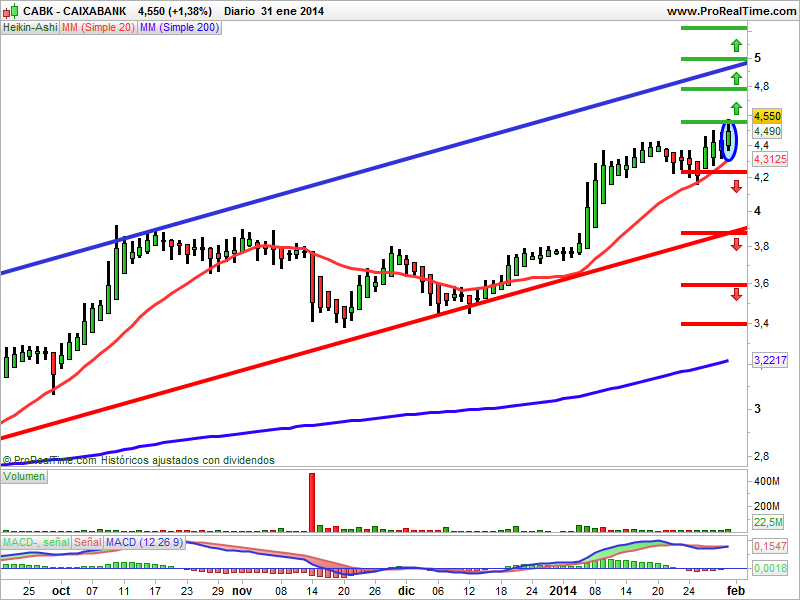Click the 22,5M volume value tag
Screen dimensions: 800x600
pos(768,522)
